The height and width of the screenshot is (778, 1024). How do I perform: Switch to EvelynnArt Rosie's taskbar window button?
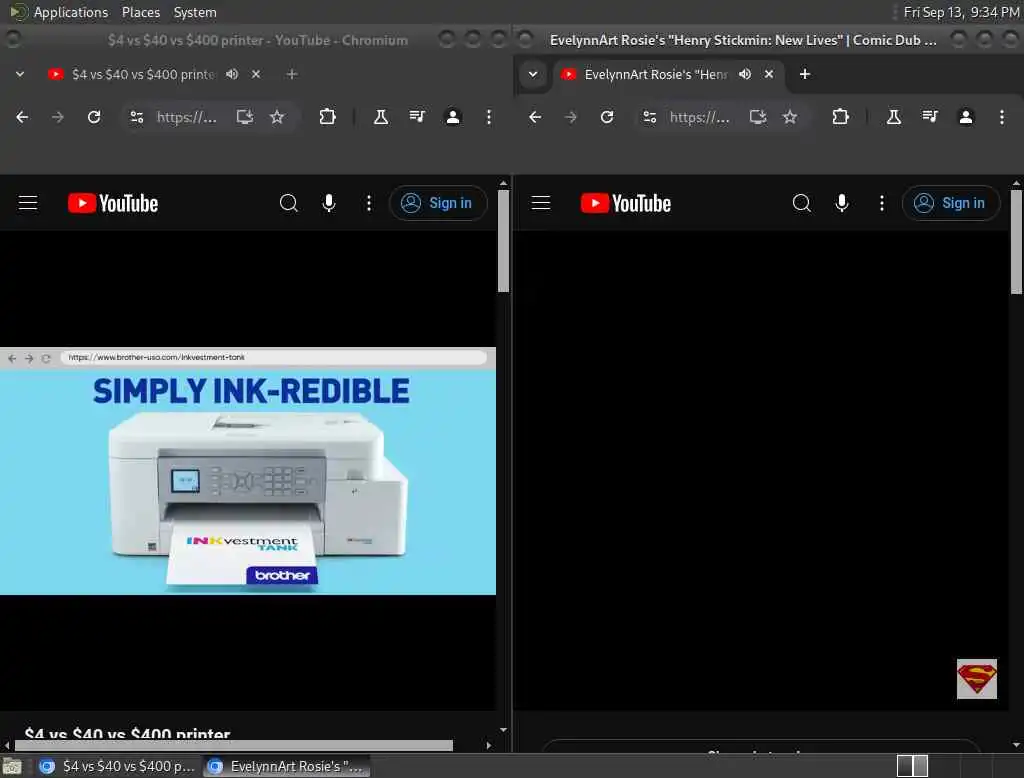286,766
